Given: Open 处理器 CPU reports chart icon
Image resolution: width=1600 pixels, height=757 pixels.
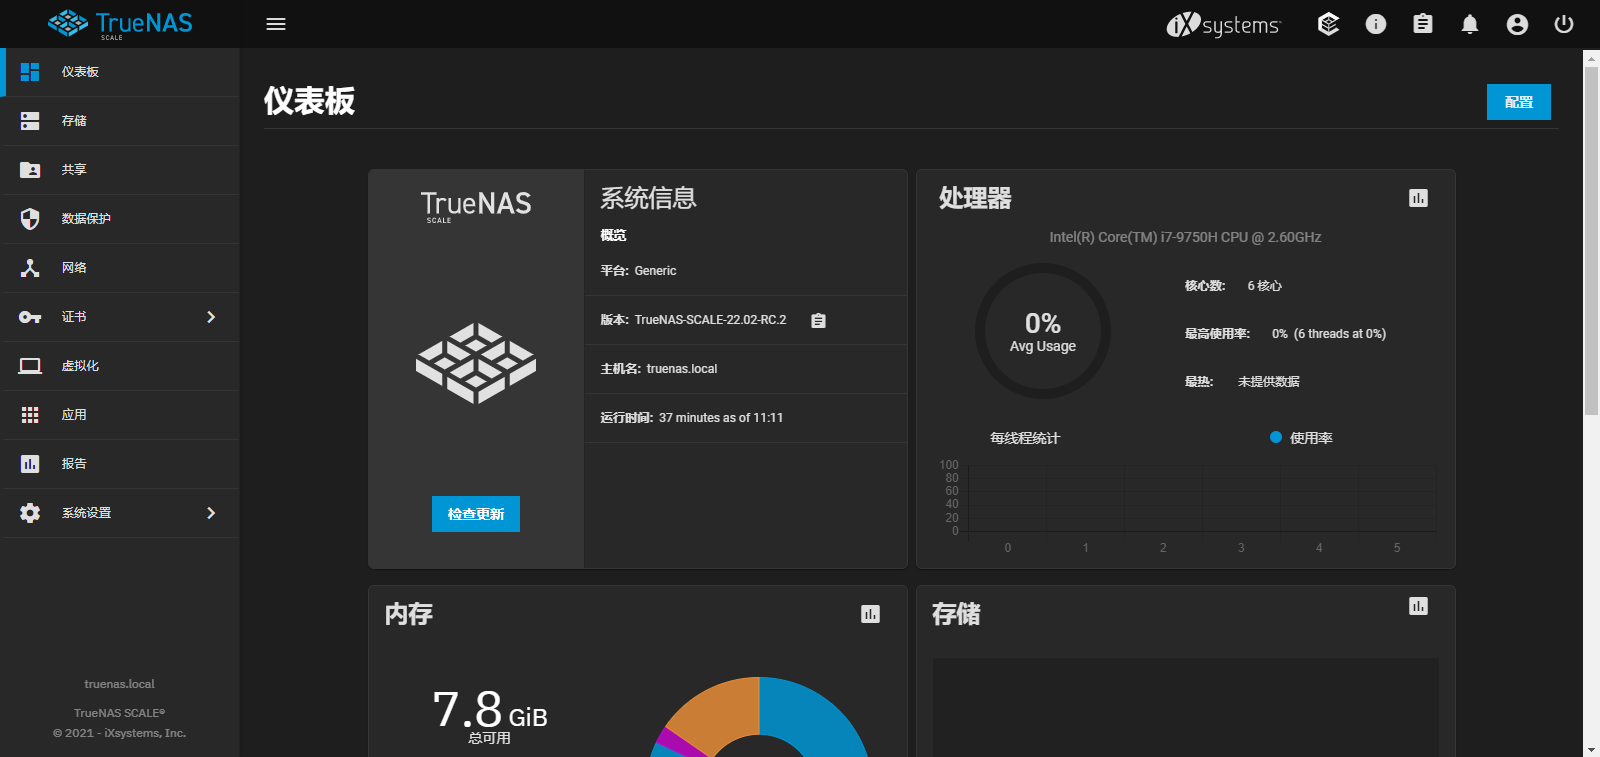Looking at the screenshot, I should 1418,198.
